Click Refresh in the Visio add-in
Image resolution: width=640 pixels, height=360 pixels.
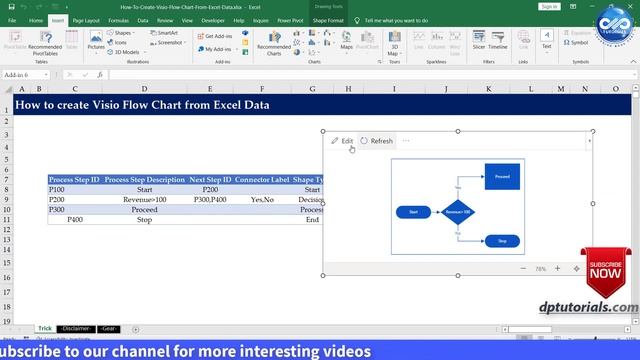pos(376,141)
